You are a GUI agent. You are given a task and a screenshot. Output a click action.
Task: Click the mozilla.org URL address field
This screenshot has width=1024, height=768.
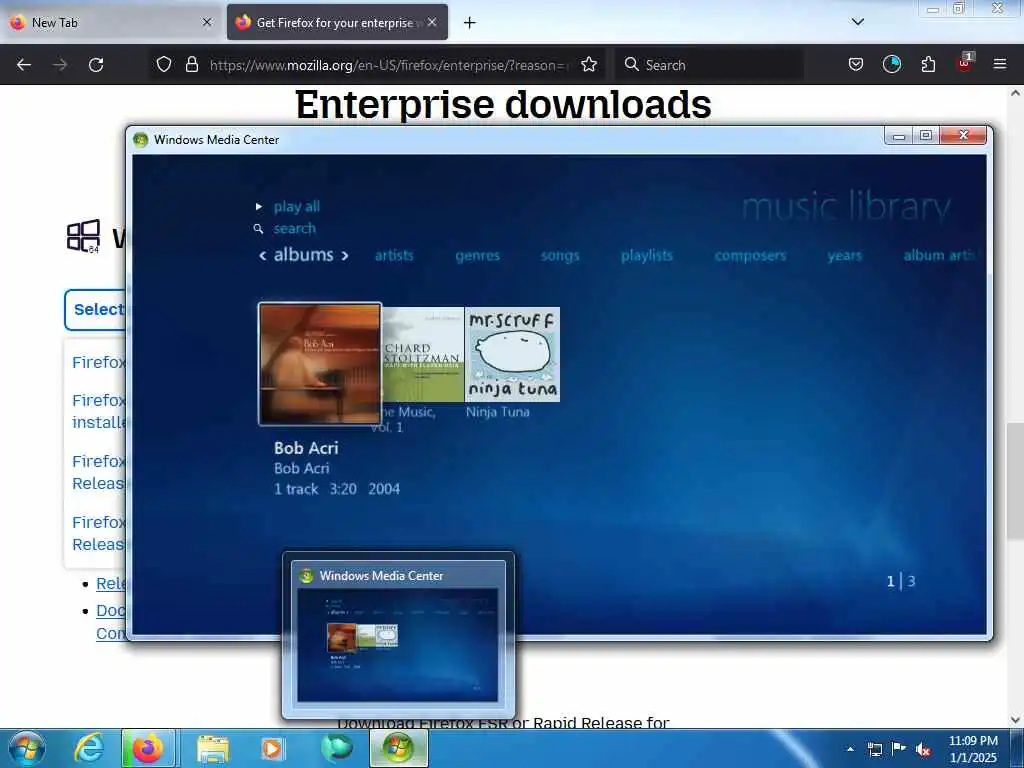coord(389,65)
